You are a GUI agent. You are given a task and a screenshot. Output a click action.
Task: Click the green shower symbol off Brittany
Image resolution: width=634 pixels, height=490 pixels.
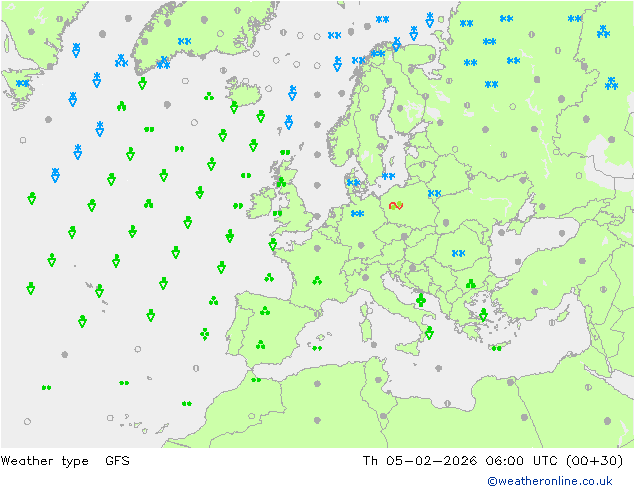[x=273, y=244]
